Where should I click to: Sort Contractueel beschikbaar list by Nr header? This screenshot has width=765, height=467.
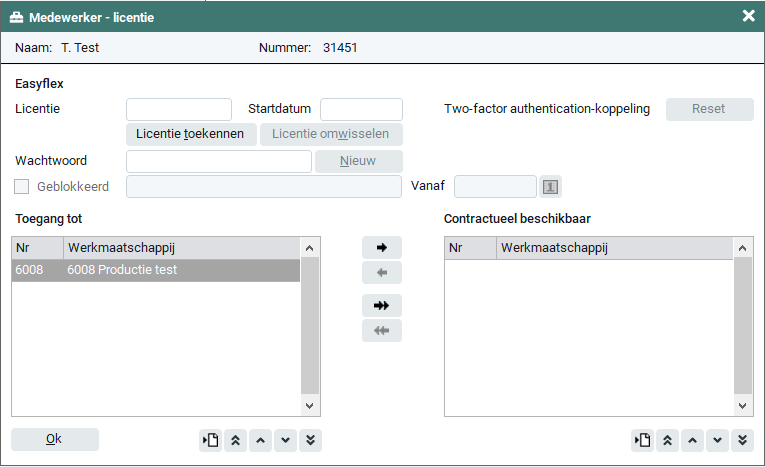(x=469, y=248)
